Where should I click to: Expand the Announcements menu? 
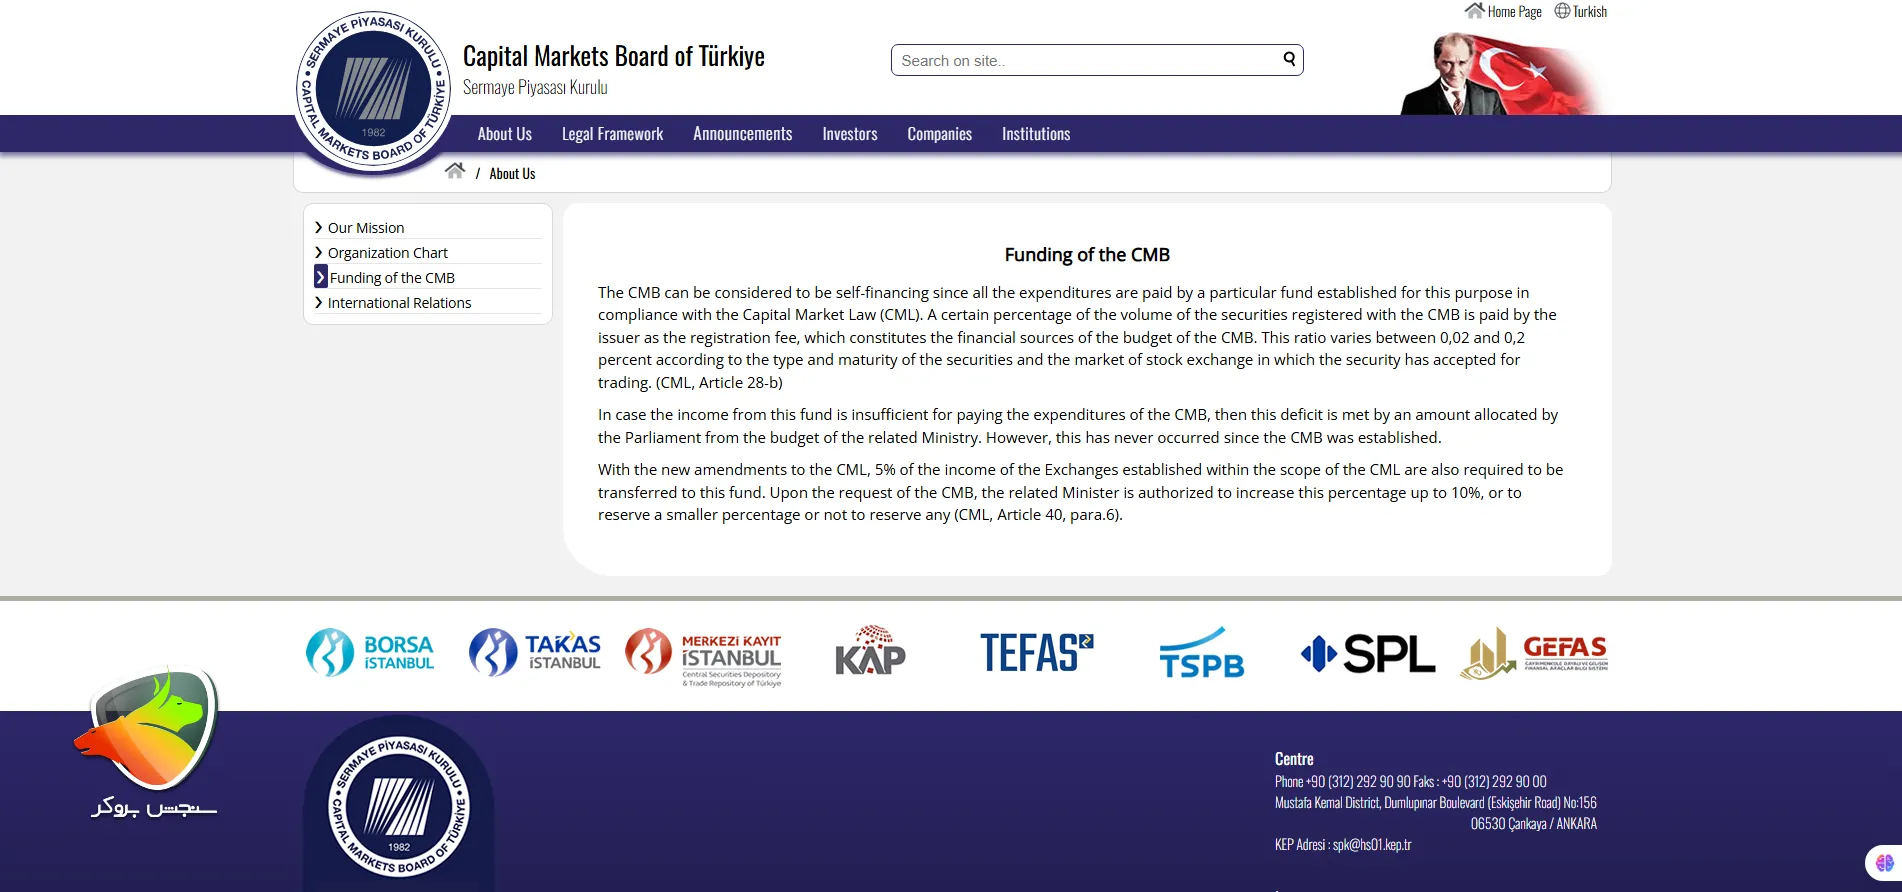point(742,134)
